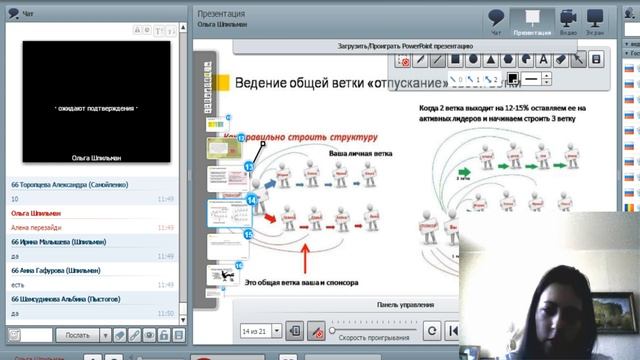Screen dimensions: 640x360
Task: Toggle the chat lock icon
Action: [164, 335]
